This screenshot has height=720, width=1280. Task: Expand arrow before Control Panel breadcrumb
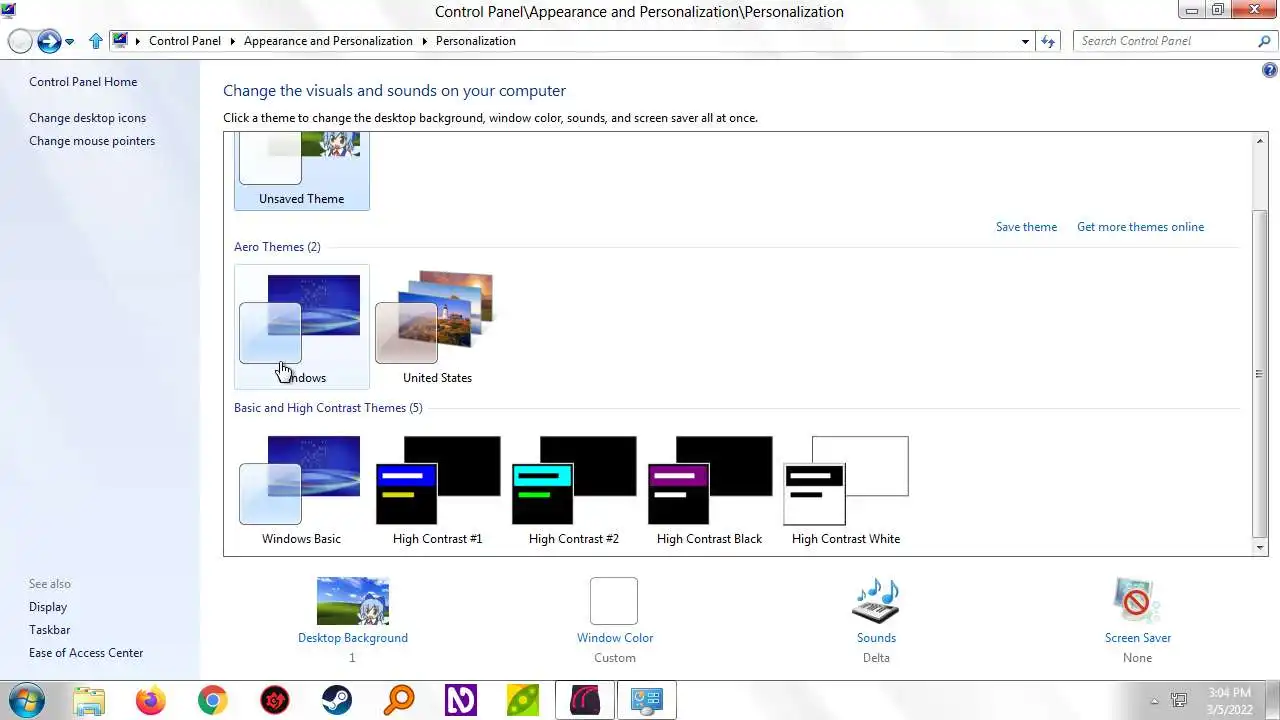(138, 41)
